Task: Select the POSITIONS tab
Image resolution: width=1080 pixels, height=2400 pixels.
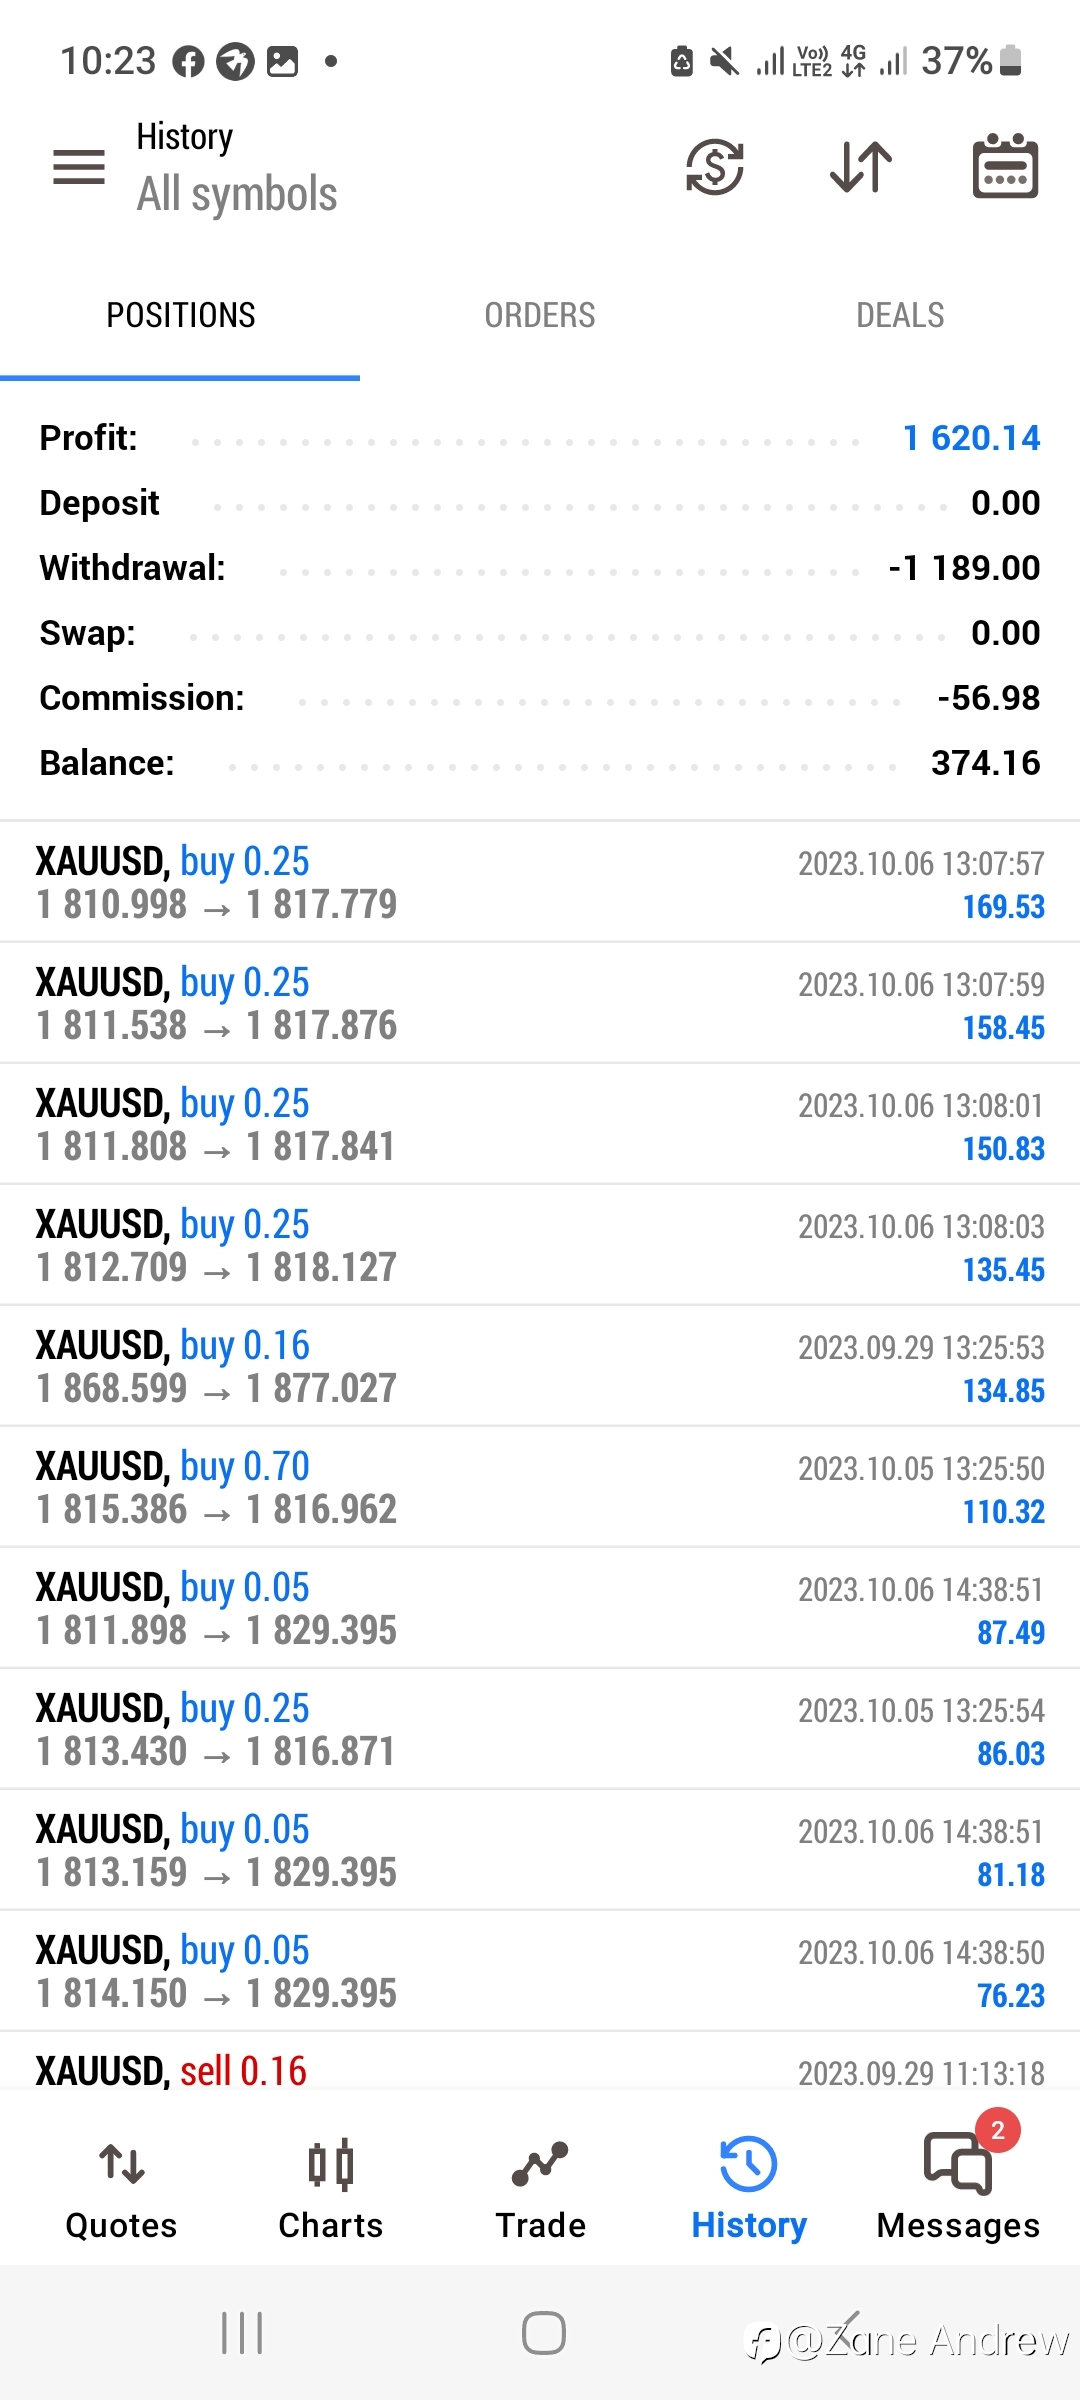Action: click(x=180, y=316)
